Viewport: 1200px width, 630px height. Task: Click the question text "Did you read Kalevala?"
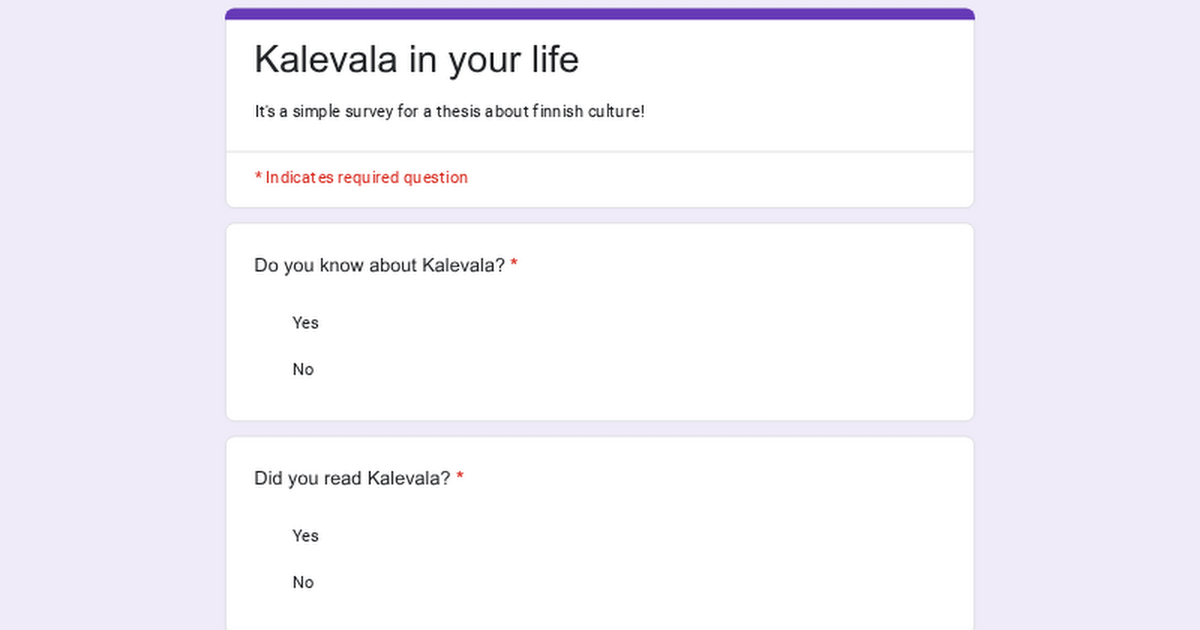[352, 479]
